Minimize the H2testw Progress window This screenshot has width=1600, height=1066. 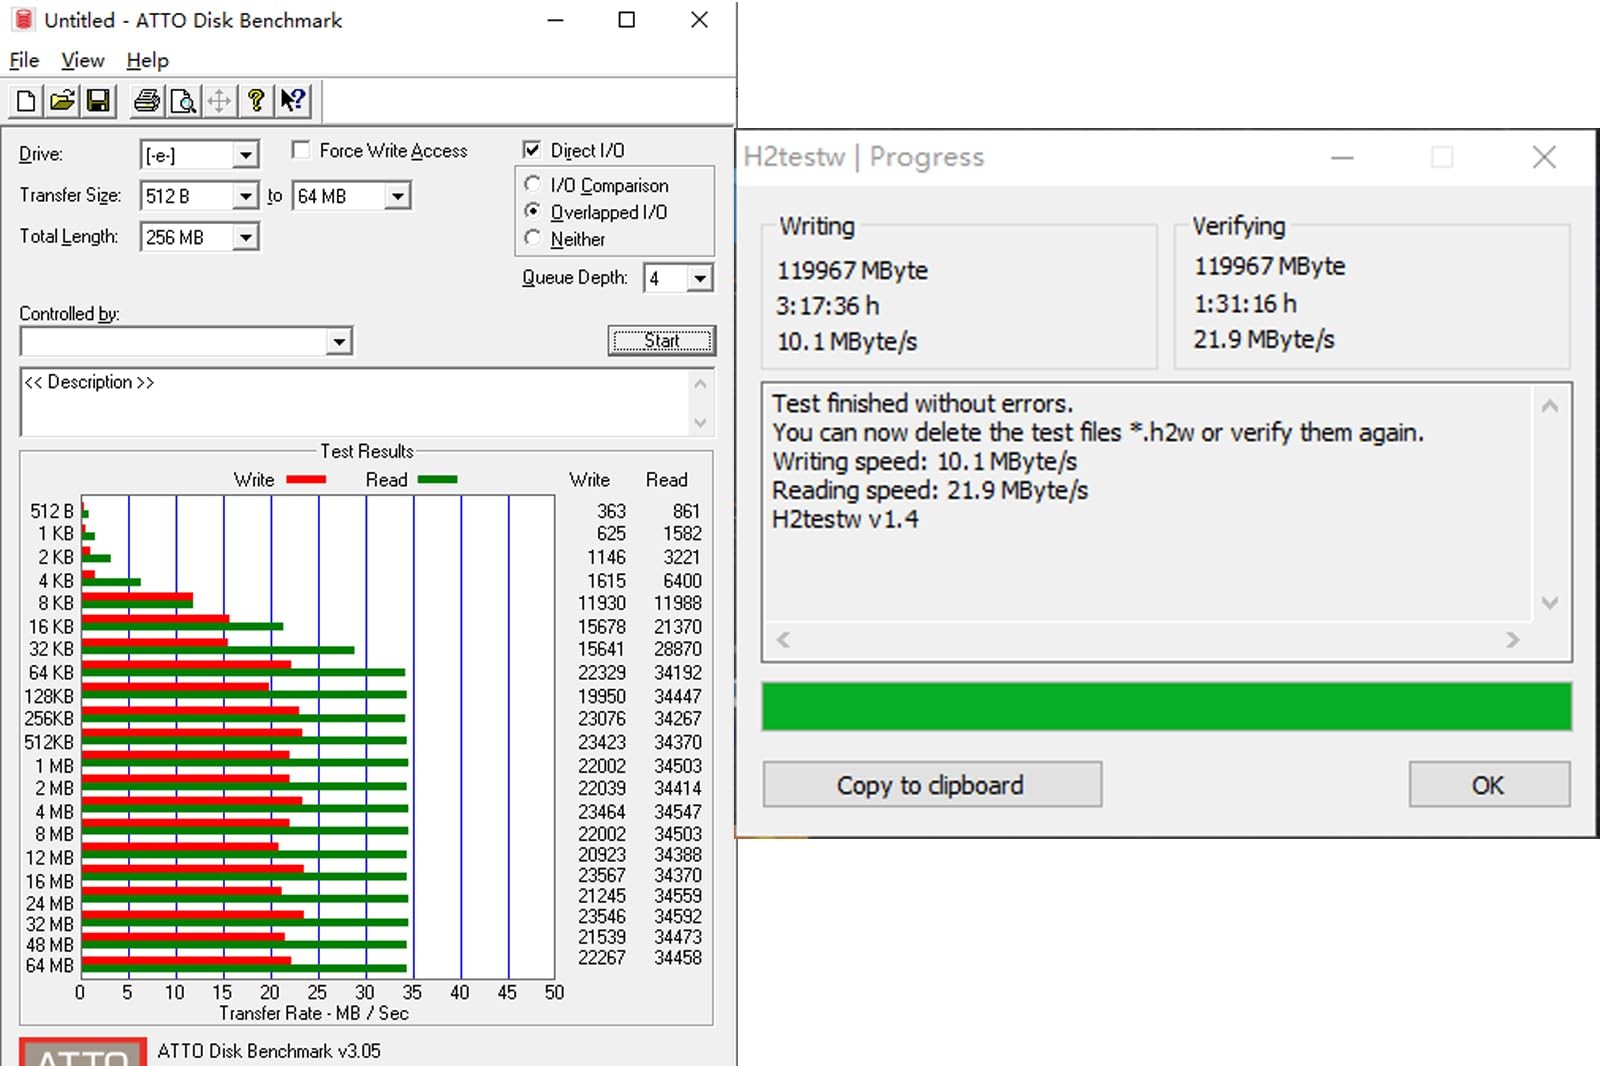(x=1342, y=157)
